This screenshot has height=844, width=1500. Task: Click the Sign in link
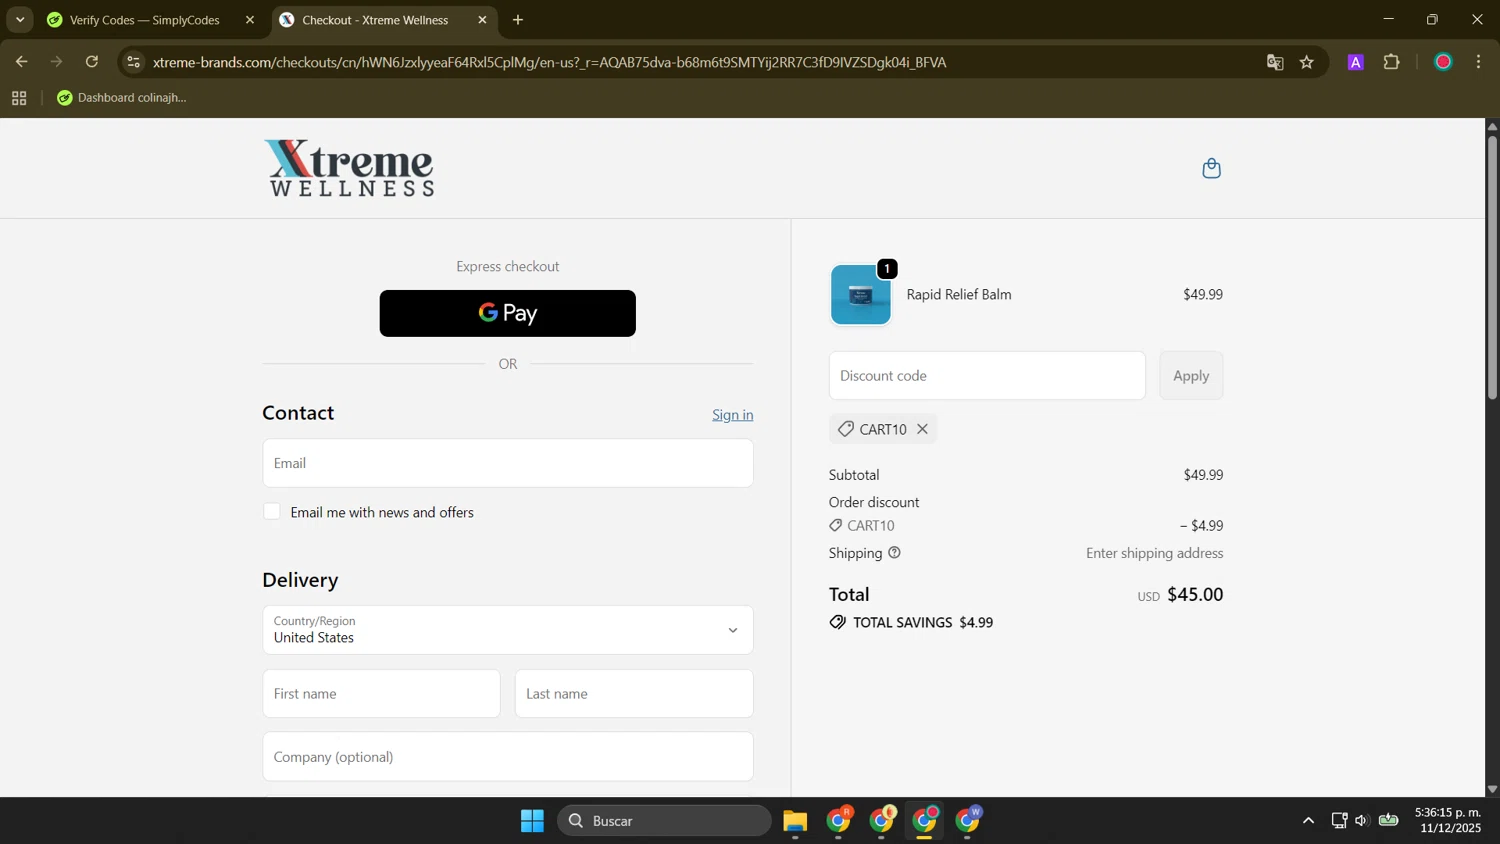[732, 415]
